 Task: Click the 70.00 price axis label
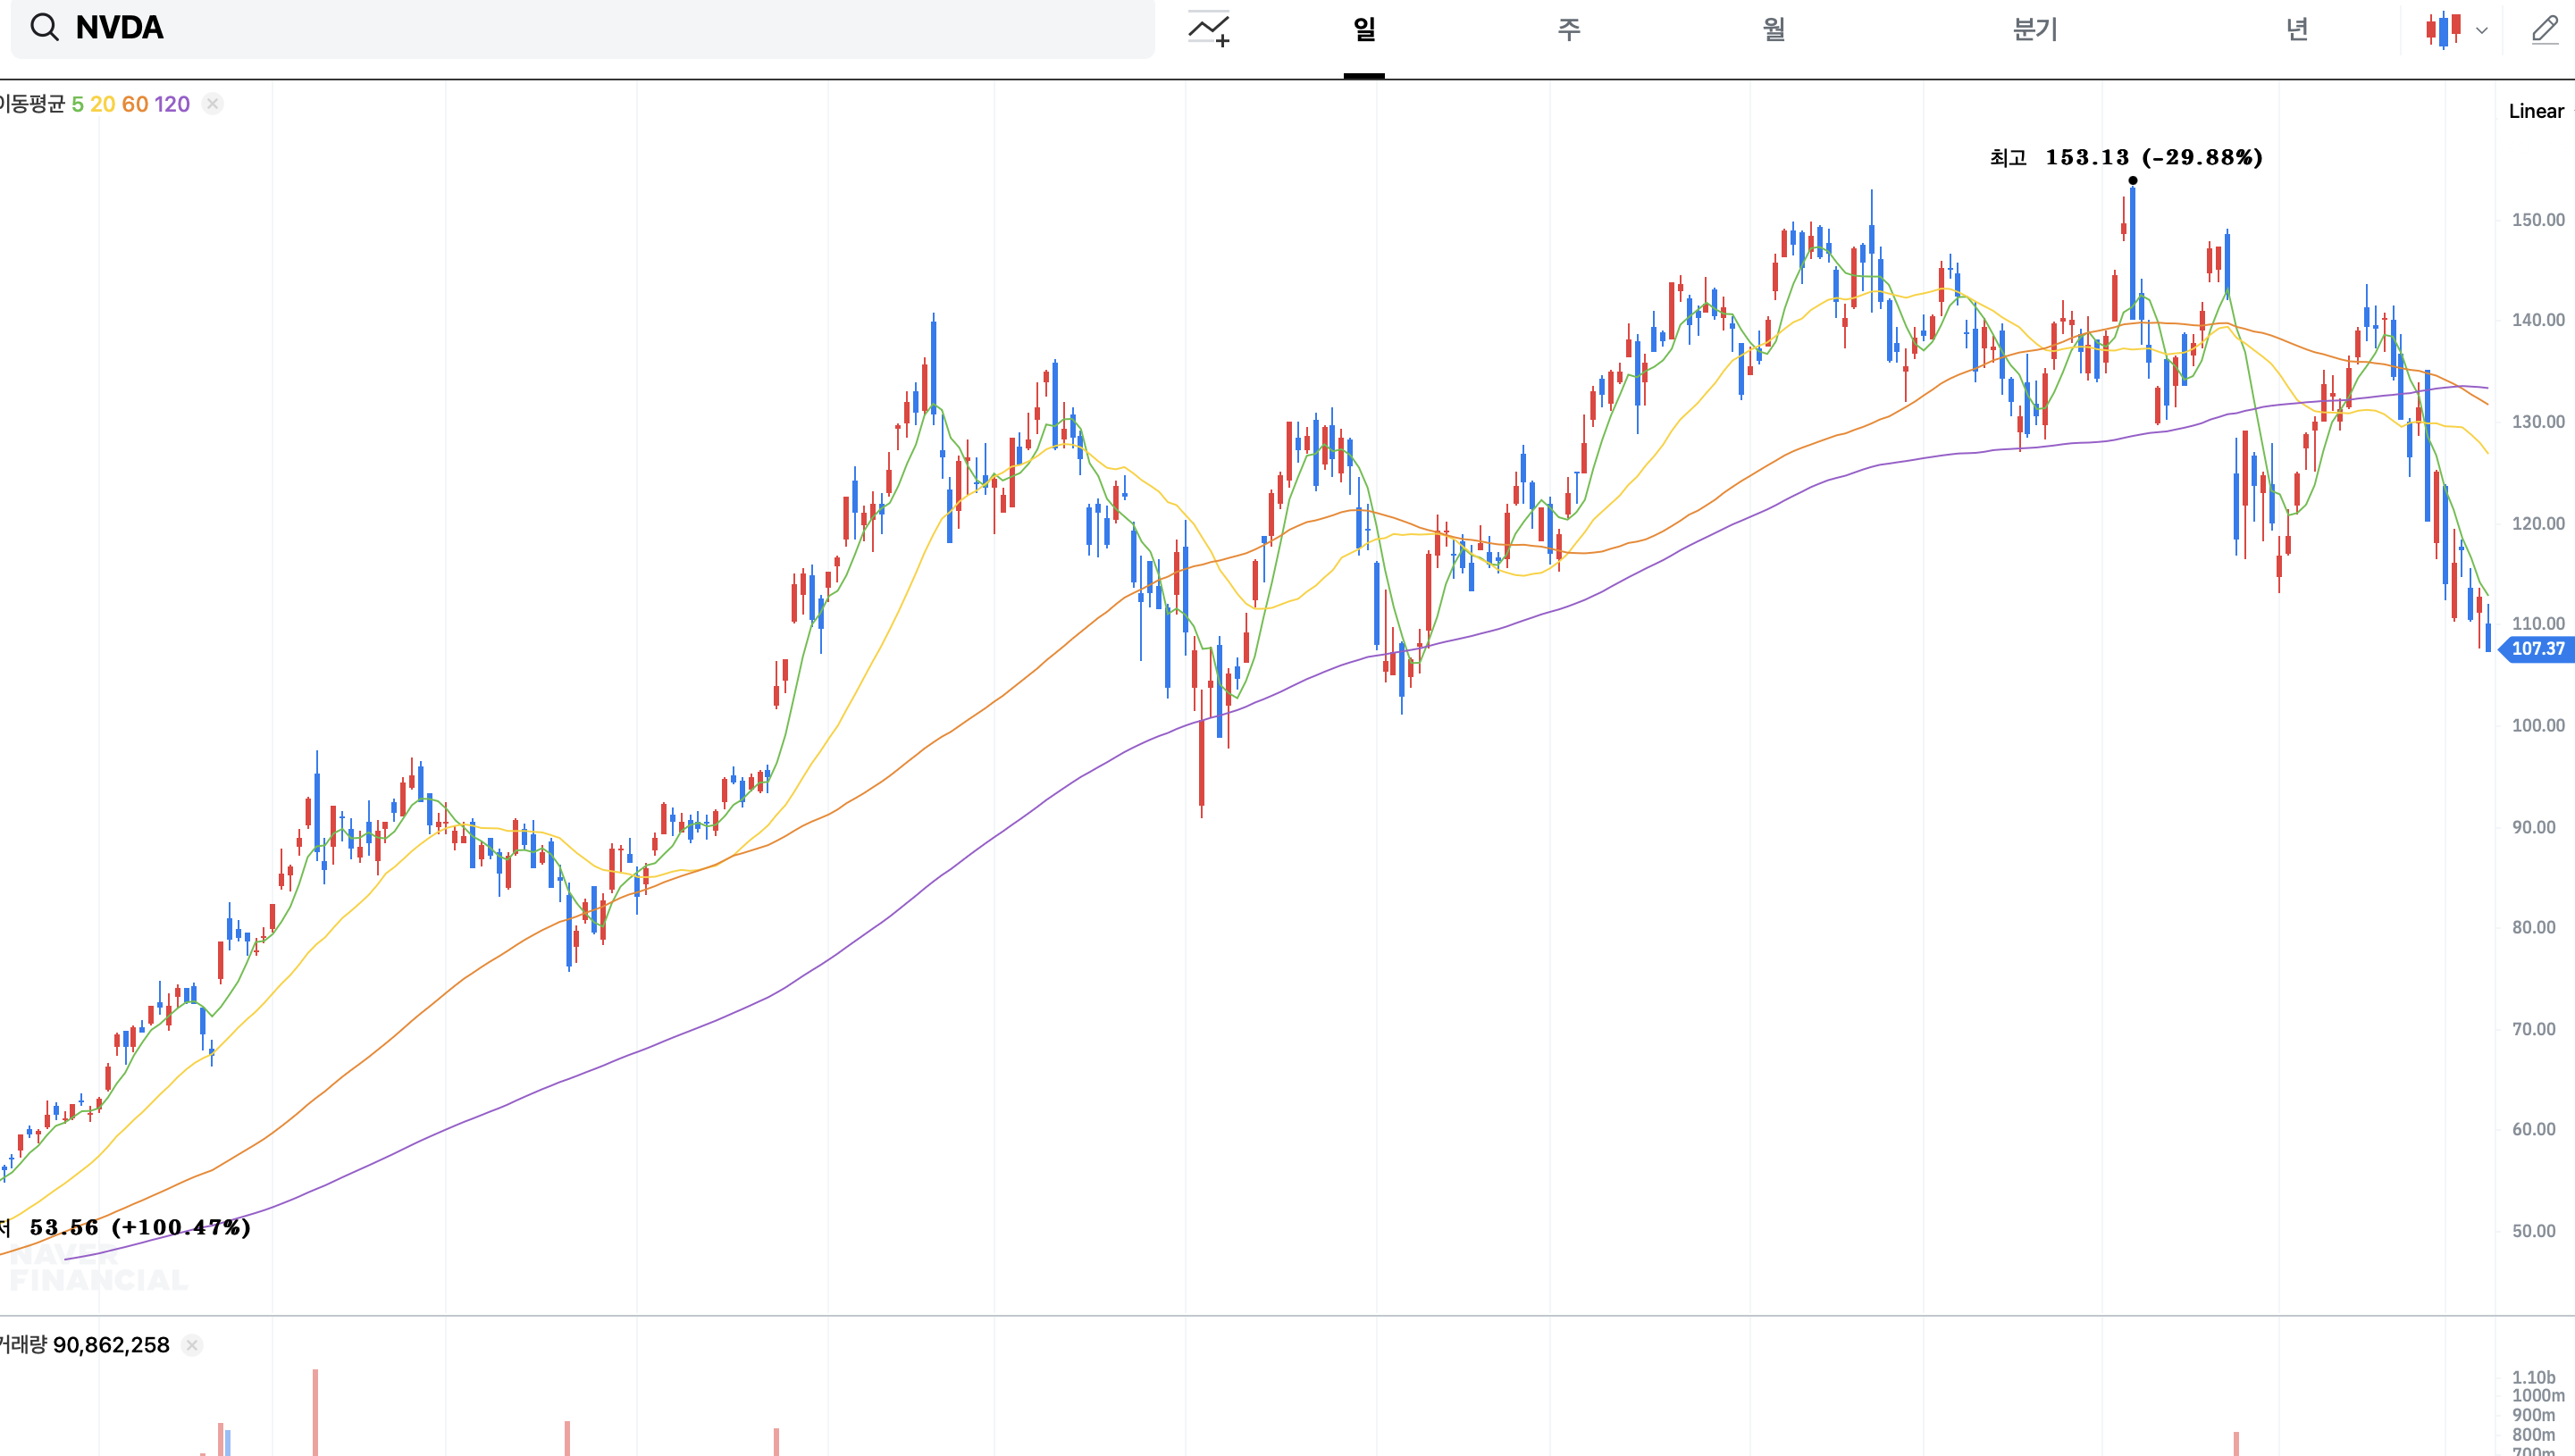2534,1029
